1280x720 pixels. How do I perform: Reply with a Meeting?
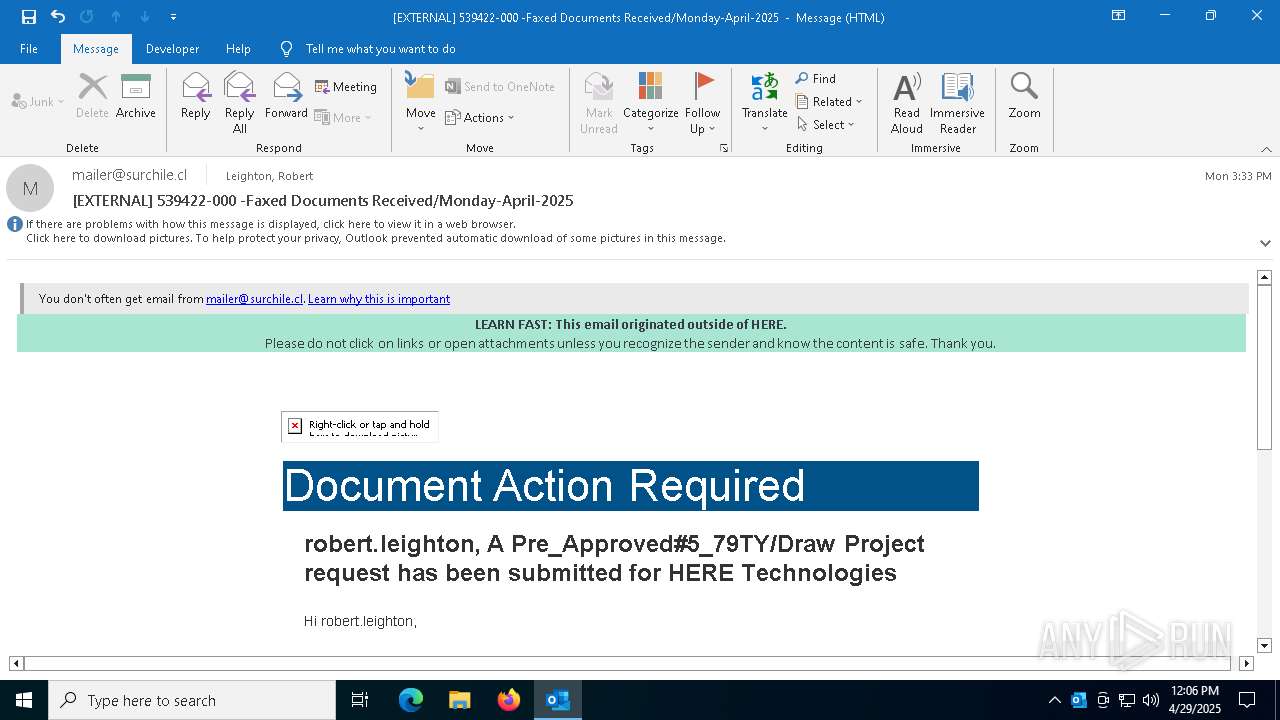pos(346,87)
